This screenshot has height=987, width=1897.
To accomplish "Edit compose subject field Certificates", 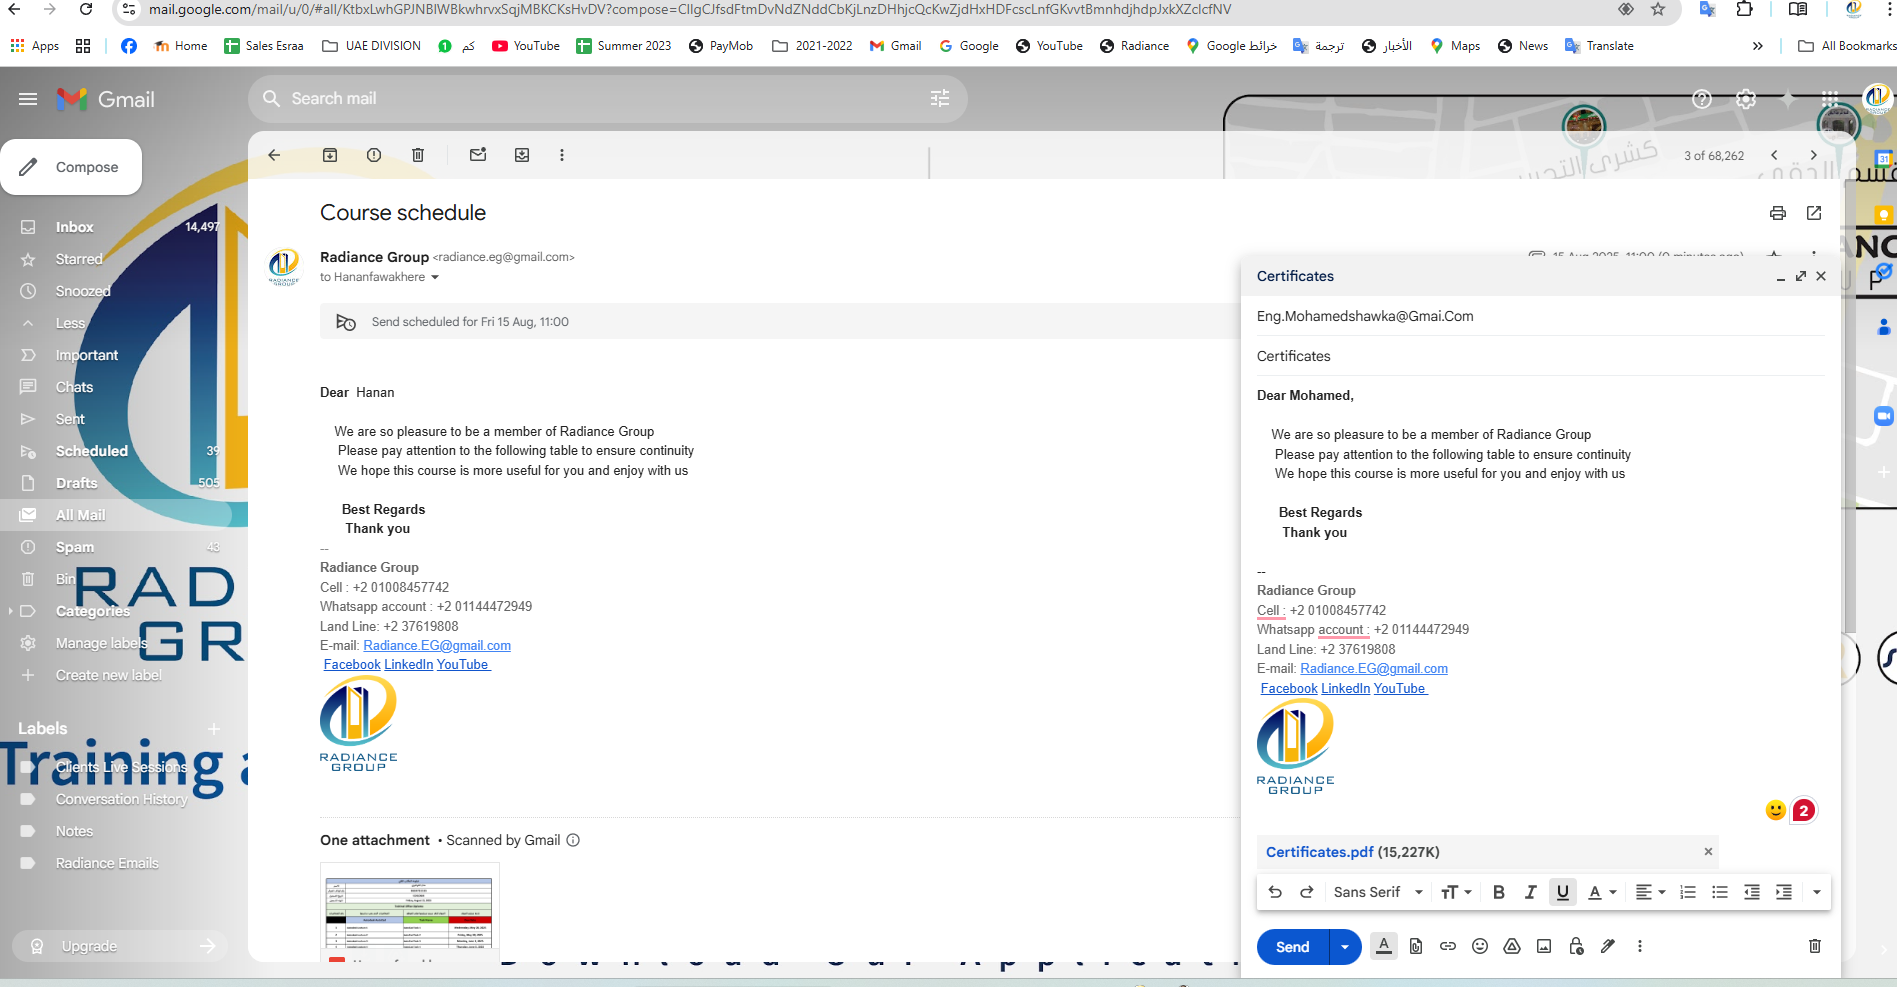I will tap(1540, 356).
